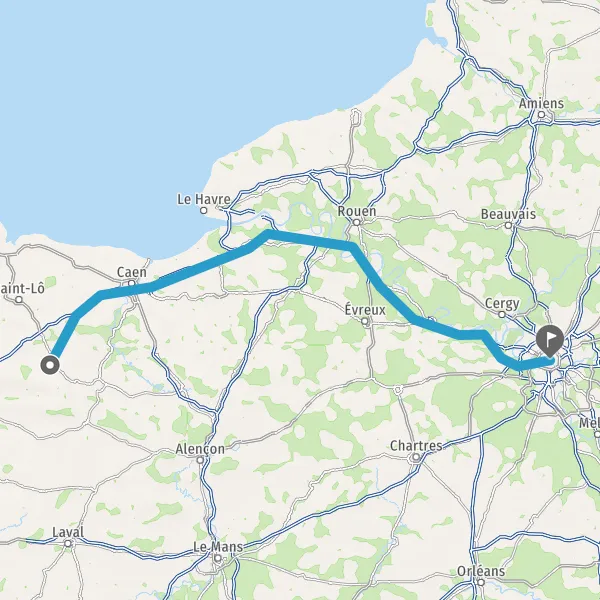Viewport: 600px width, 600px height.
Task: Click the Le Mans city marker
Action: tap(218, 558)
